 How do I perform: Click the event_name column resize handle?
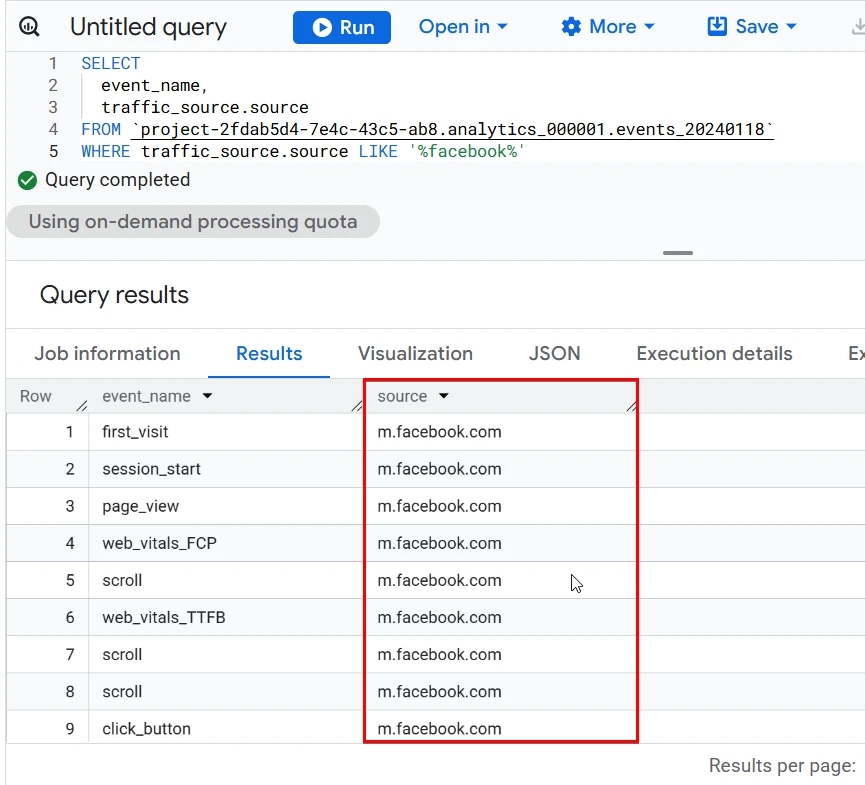[x=357, y=406]
